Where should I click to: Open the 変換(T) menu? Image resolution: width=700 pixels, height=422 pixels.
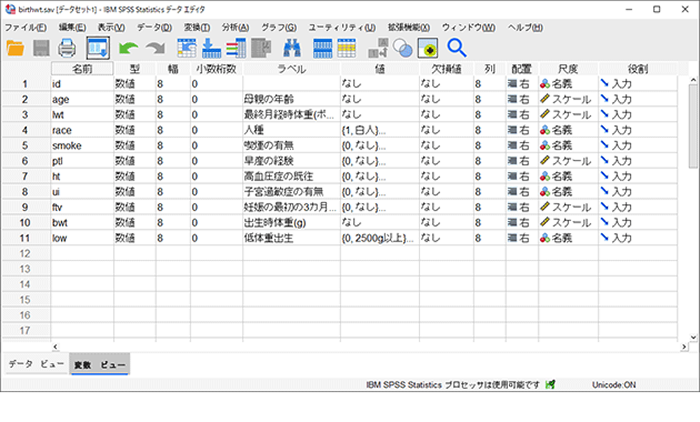click(x=197, y=28)
